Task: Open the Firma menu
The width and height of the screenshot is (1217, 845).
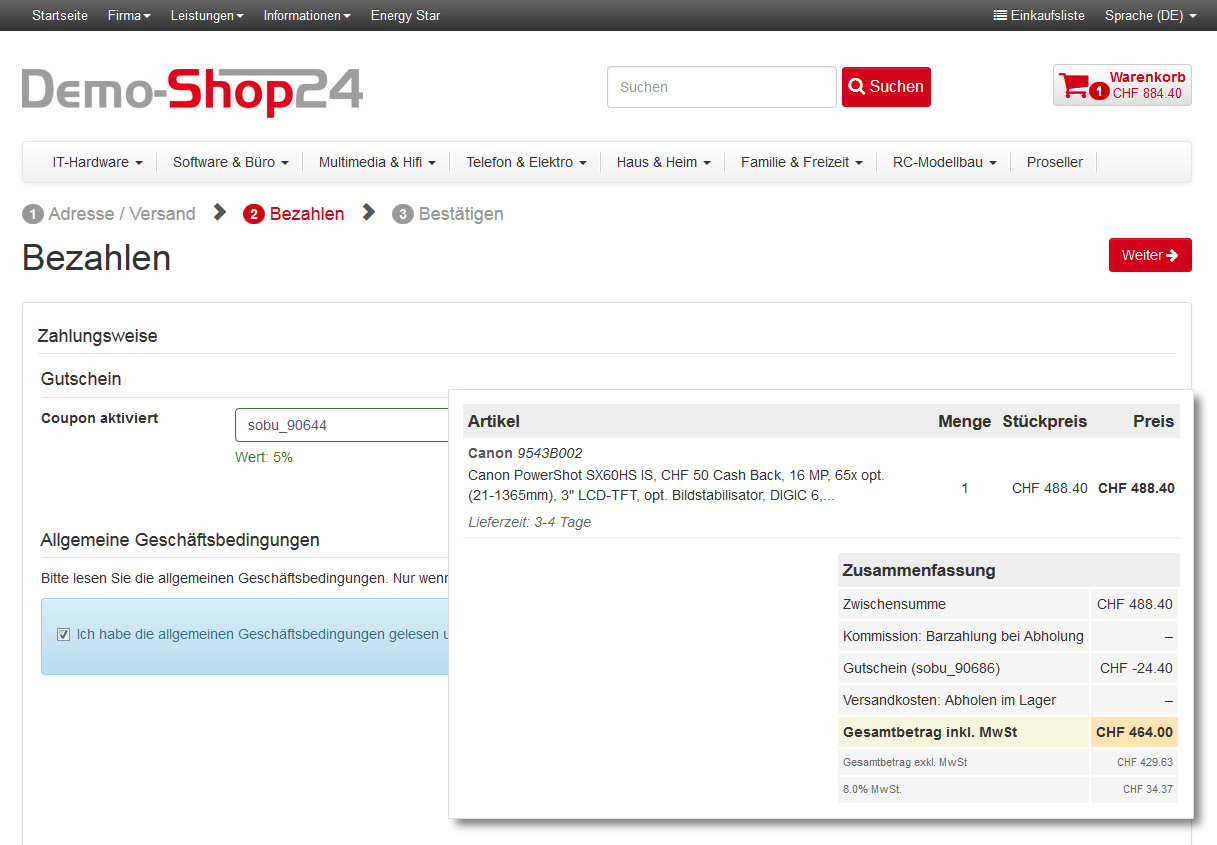Action: 129,16
